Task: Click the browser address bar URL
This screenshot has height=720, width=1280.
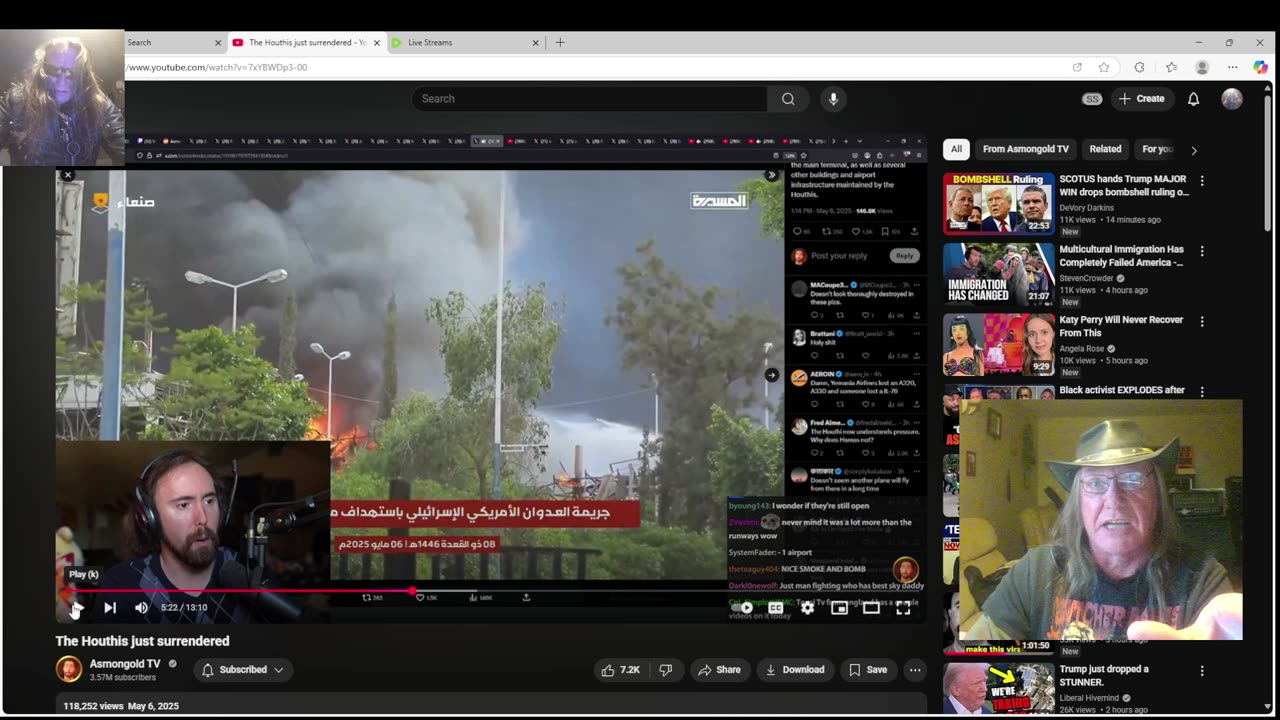Action: pyautogui.click(x=217, y=67)
